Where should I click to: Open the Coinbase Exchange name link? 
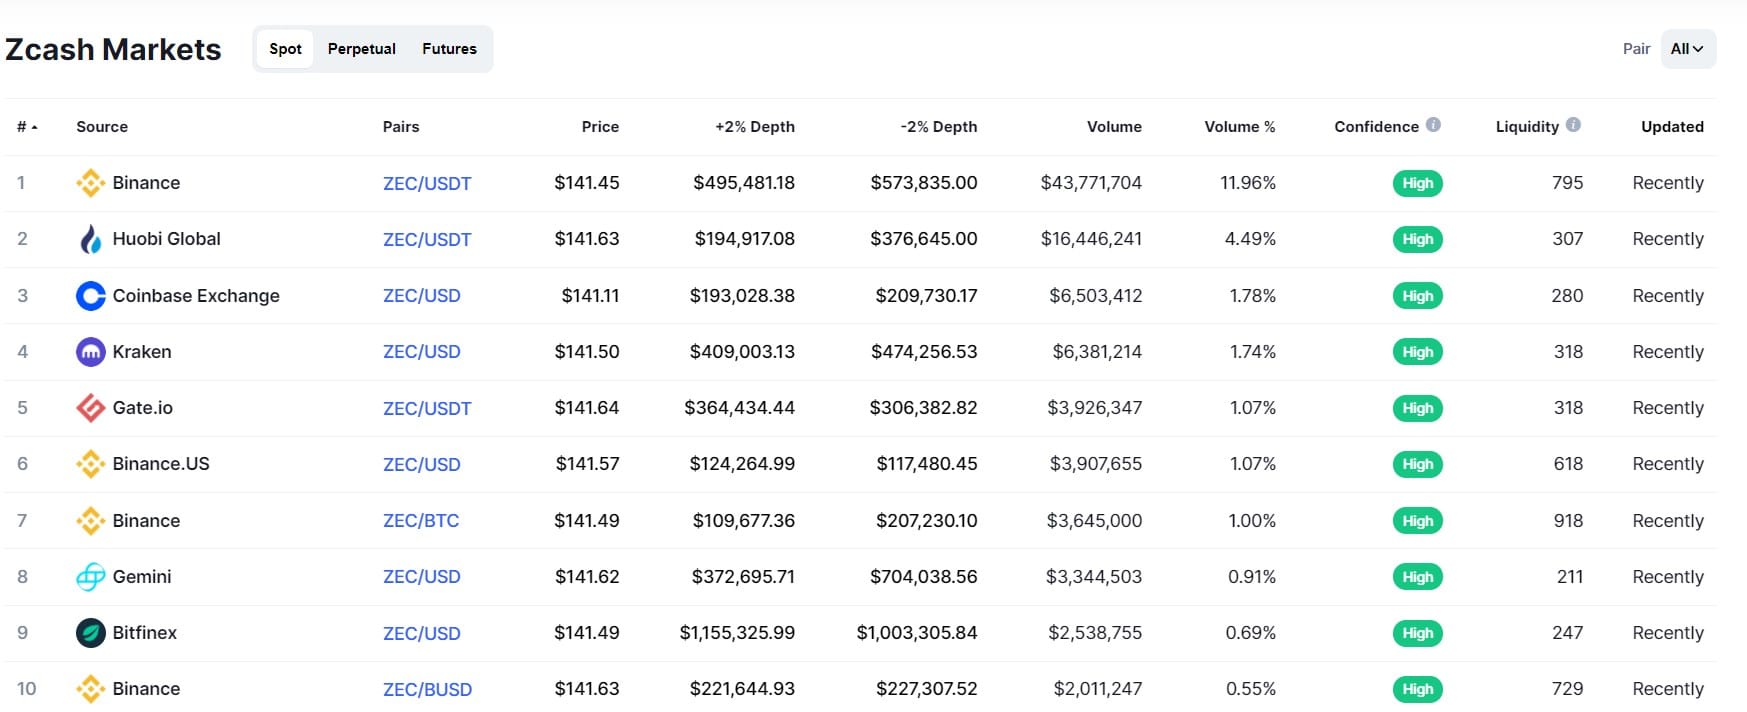point(196,296)
